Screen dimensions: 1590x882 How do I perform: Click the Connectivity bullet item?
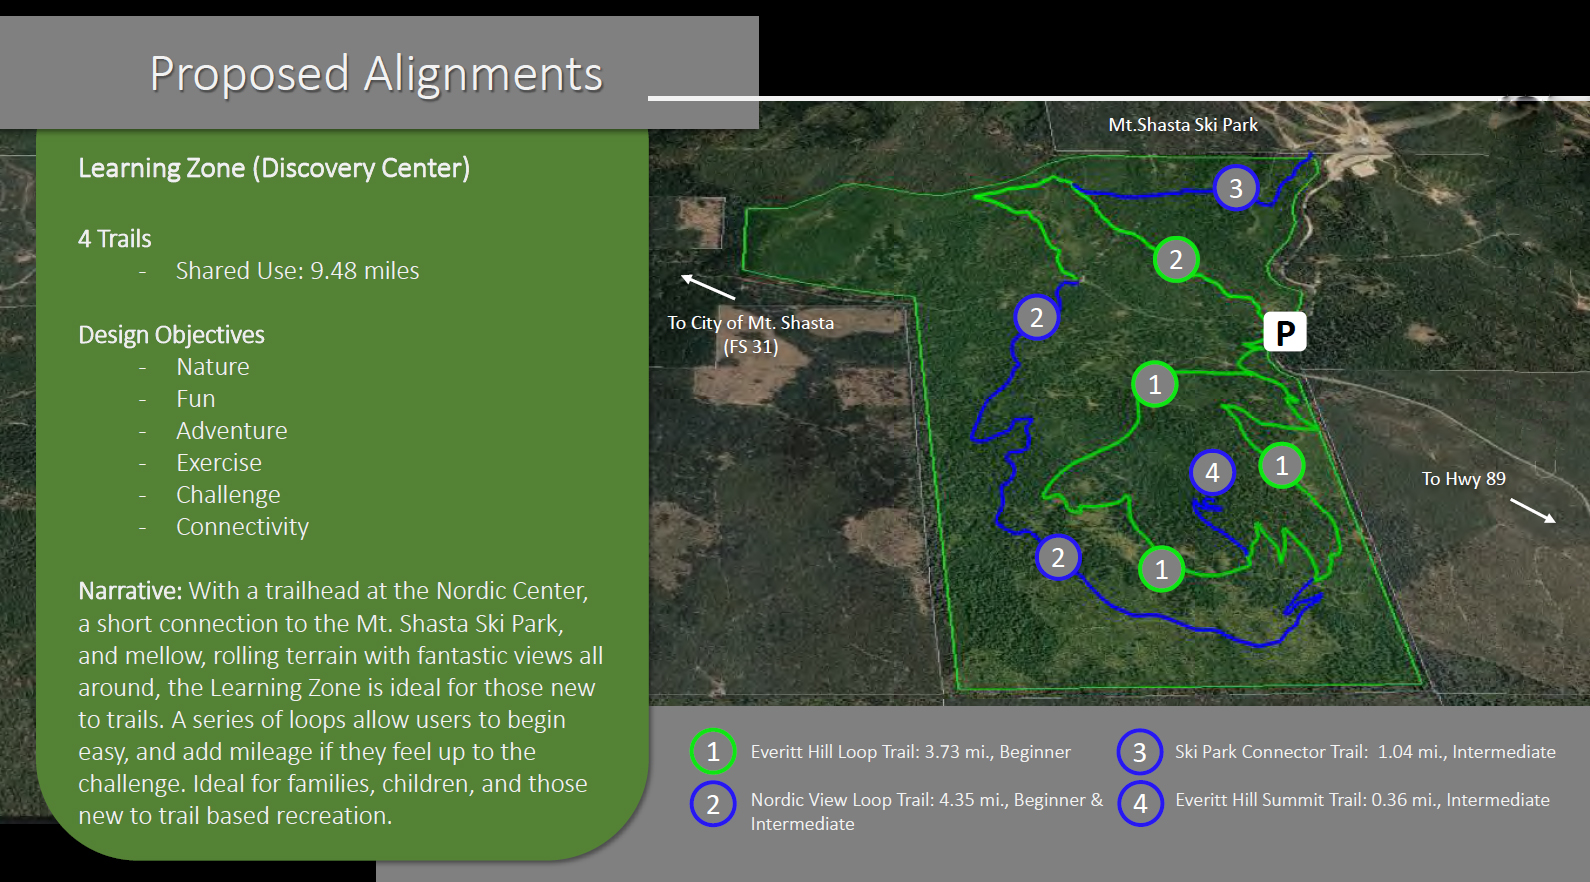[x=242, y=527]
